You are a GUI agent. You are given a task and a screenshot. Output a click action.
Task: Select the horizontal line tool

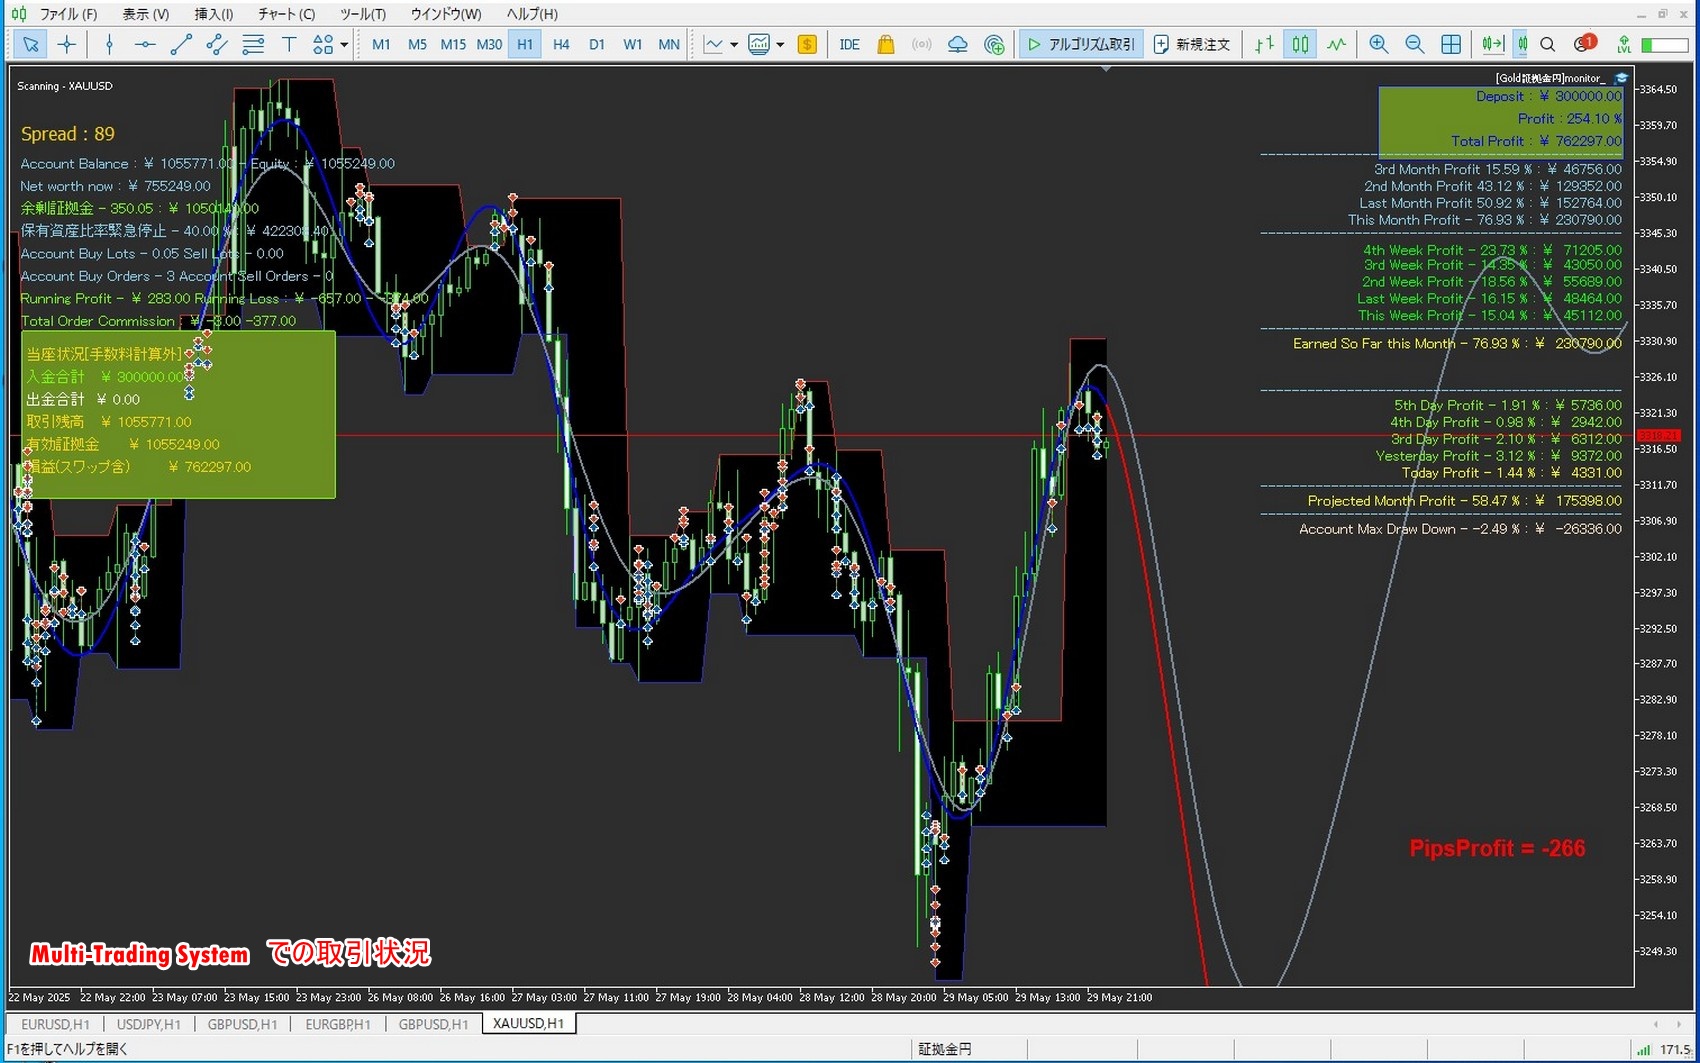(145, 44)
